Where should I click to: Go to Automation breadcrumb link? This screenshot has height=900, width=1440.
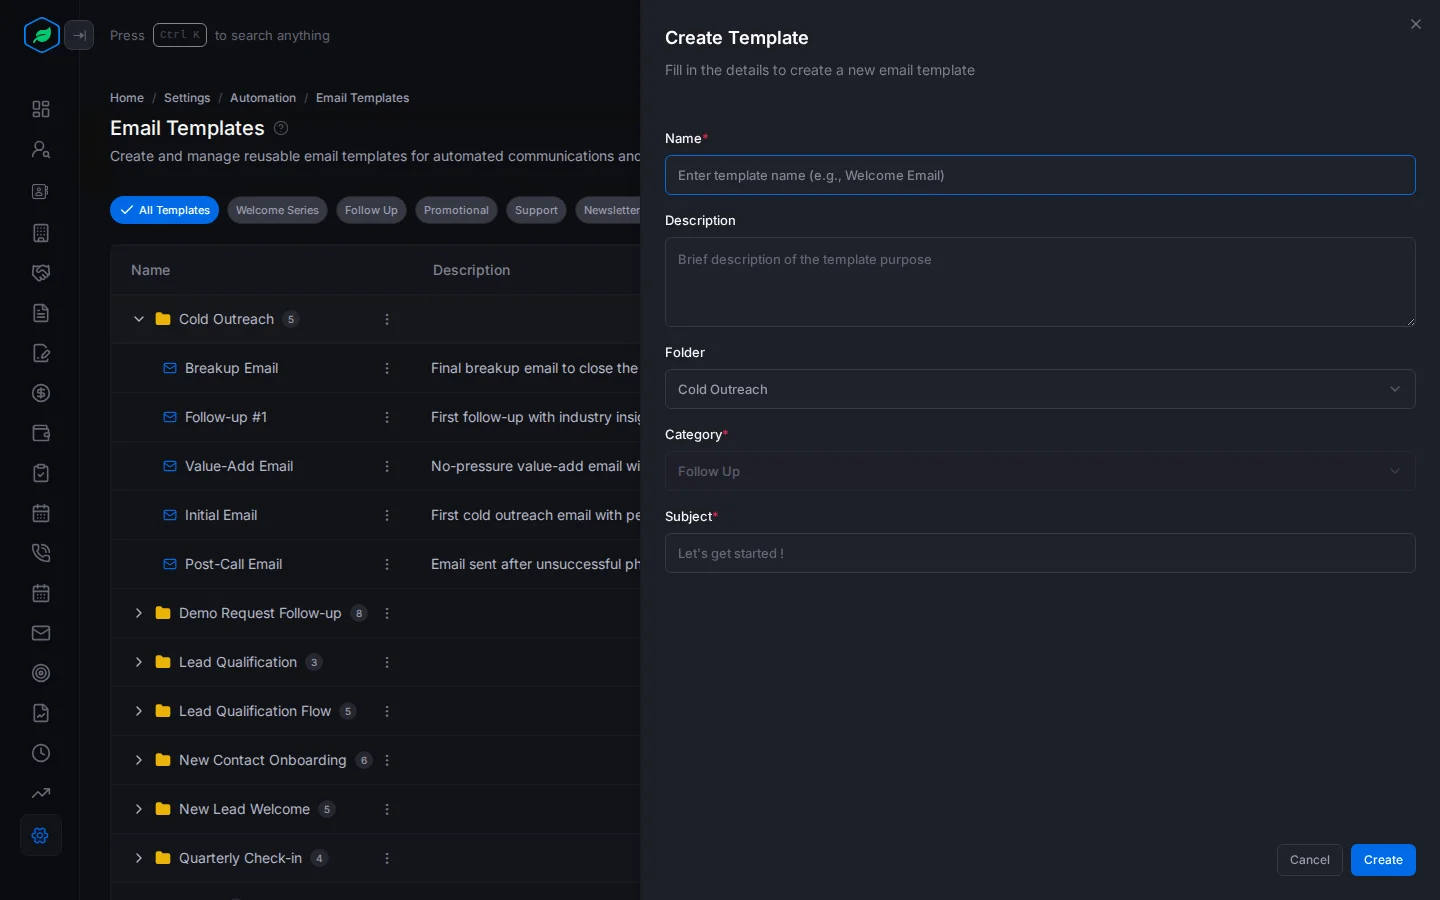[x=263, y=98]
